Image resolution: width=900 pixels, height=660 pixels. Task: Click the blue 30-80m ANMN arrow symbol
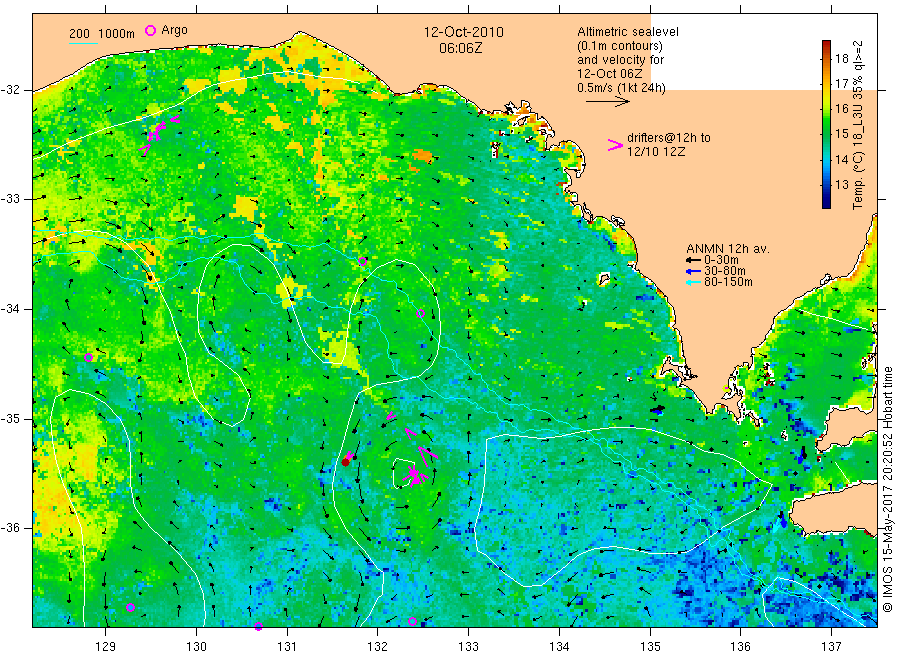pyautogui.click(x=694, y=271)
